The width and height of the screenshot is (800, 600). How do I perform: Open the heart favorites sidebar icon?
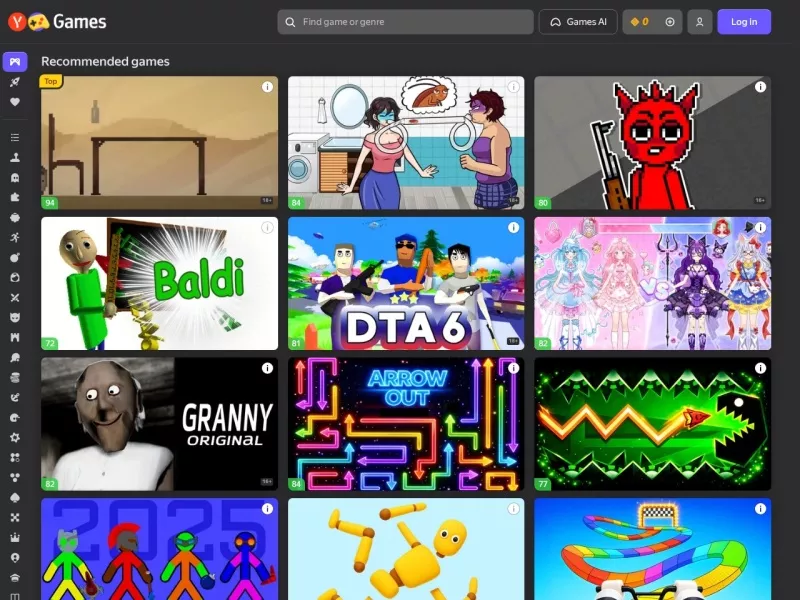[x=15, y=102]
